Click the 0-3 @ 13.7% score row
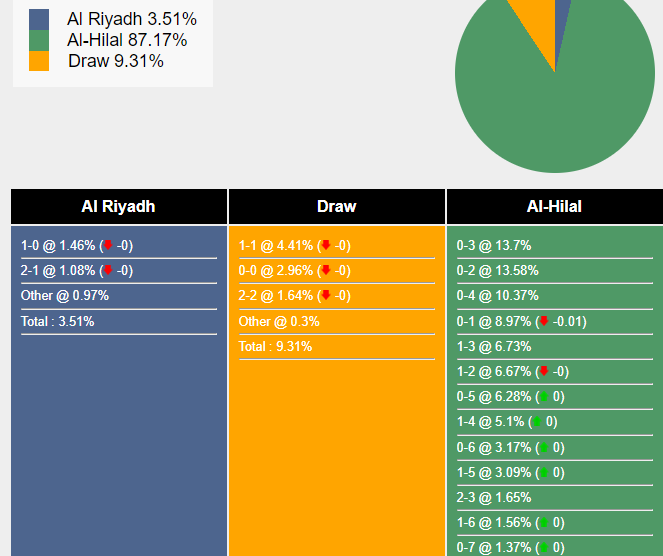663x556 pixels. [x=494, y=246]
